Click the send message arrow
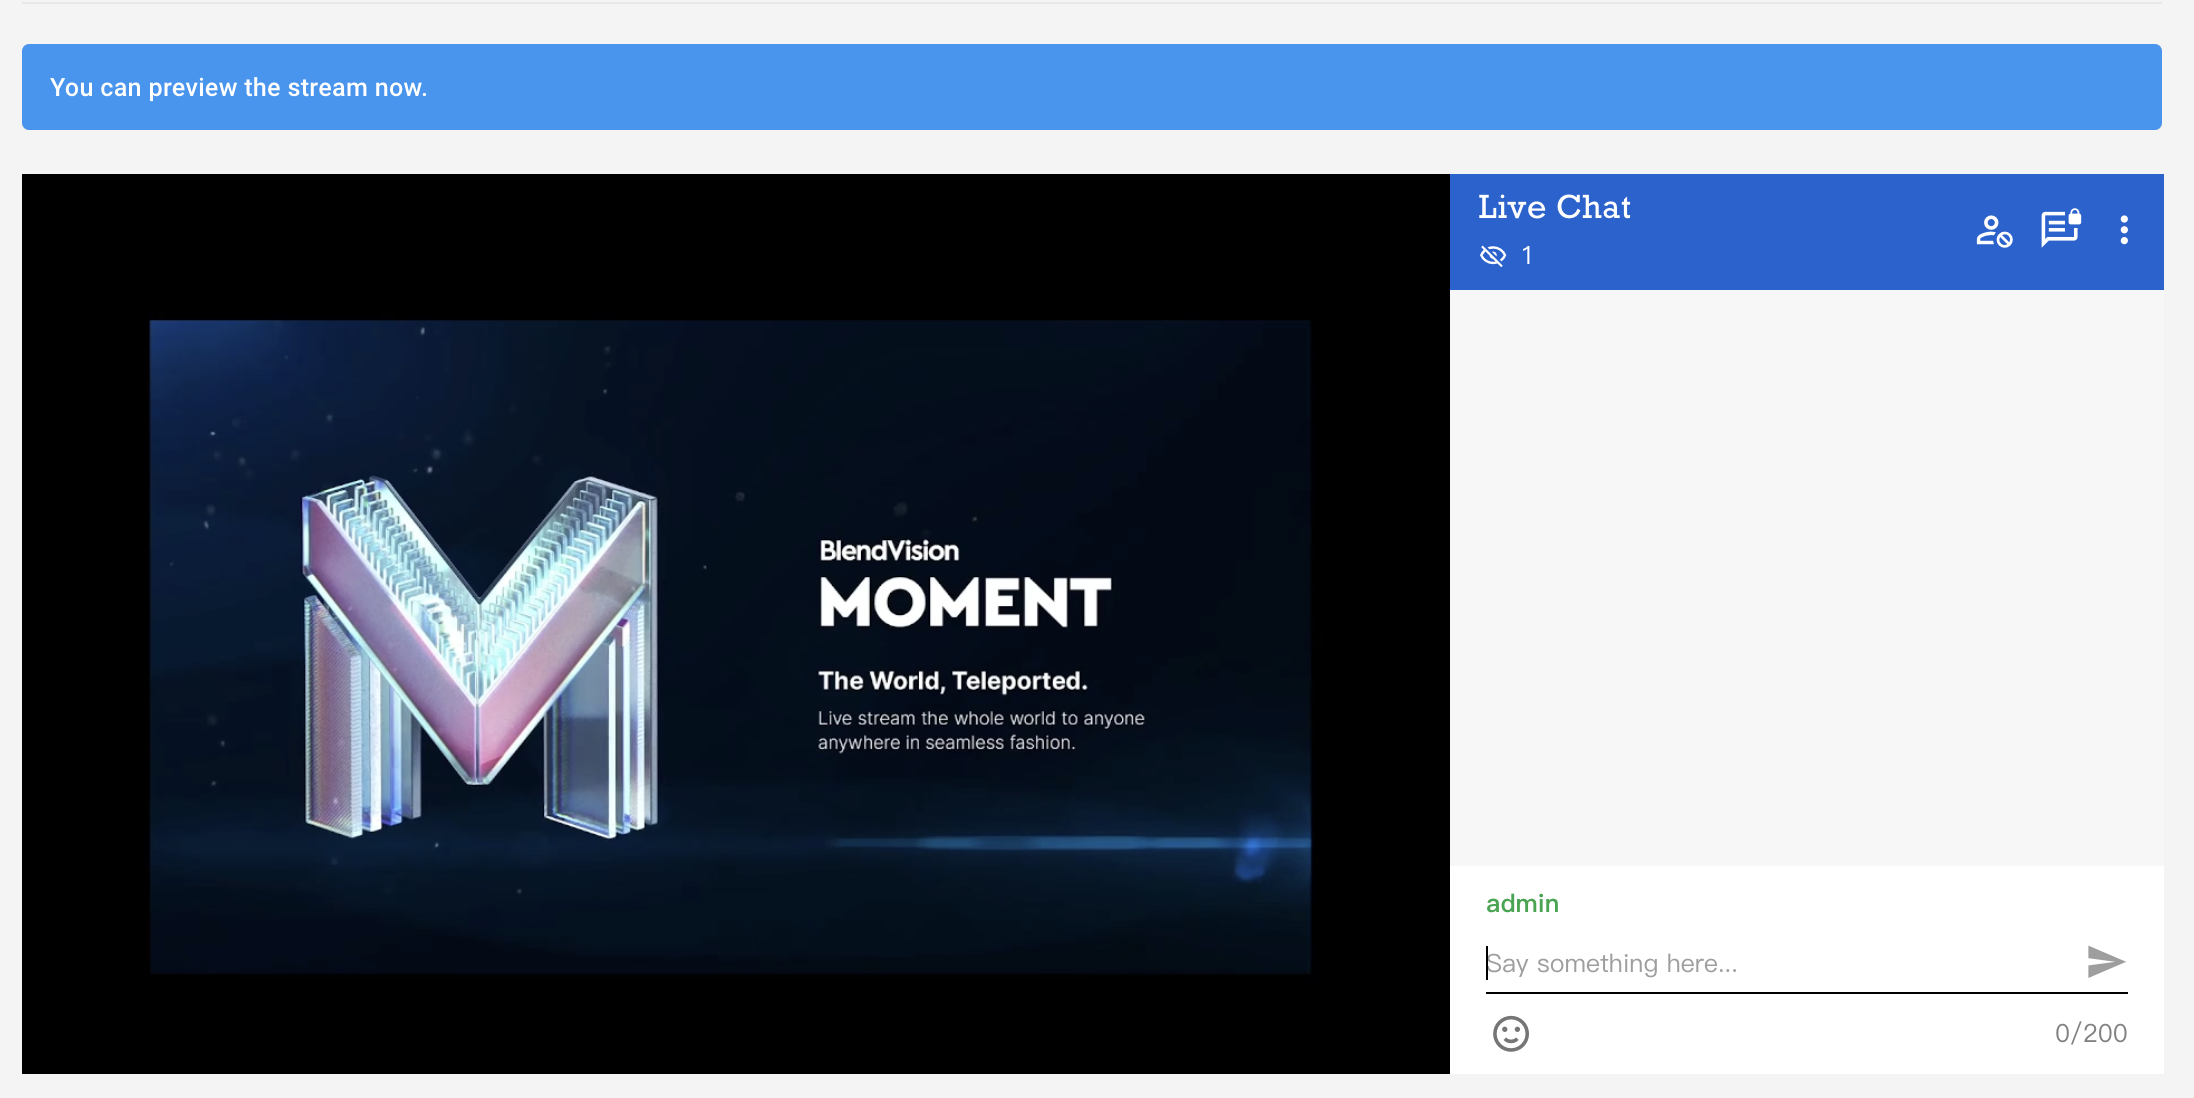This screenshot has height=1098, width=2194. coord(2105,962)
